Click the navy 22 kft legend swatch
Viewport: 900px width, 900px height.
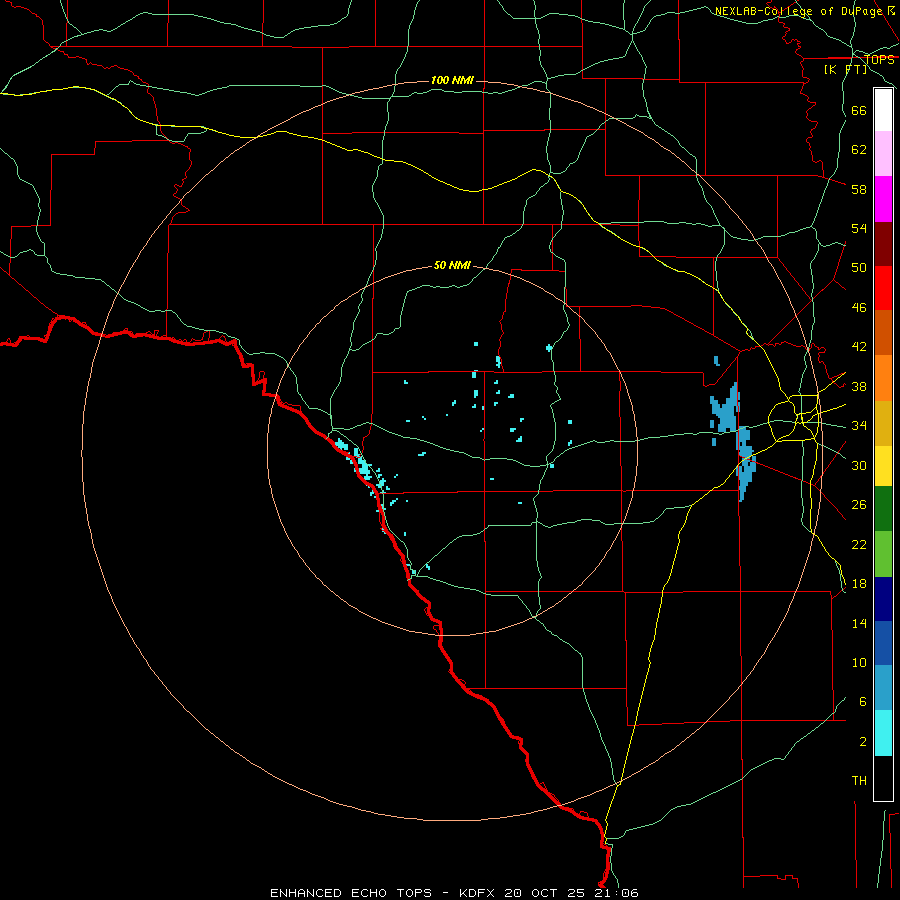tap(883, 599)
